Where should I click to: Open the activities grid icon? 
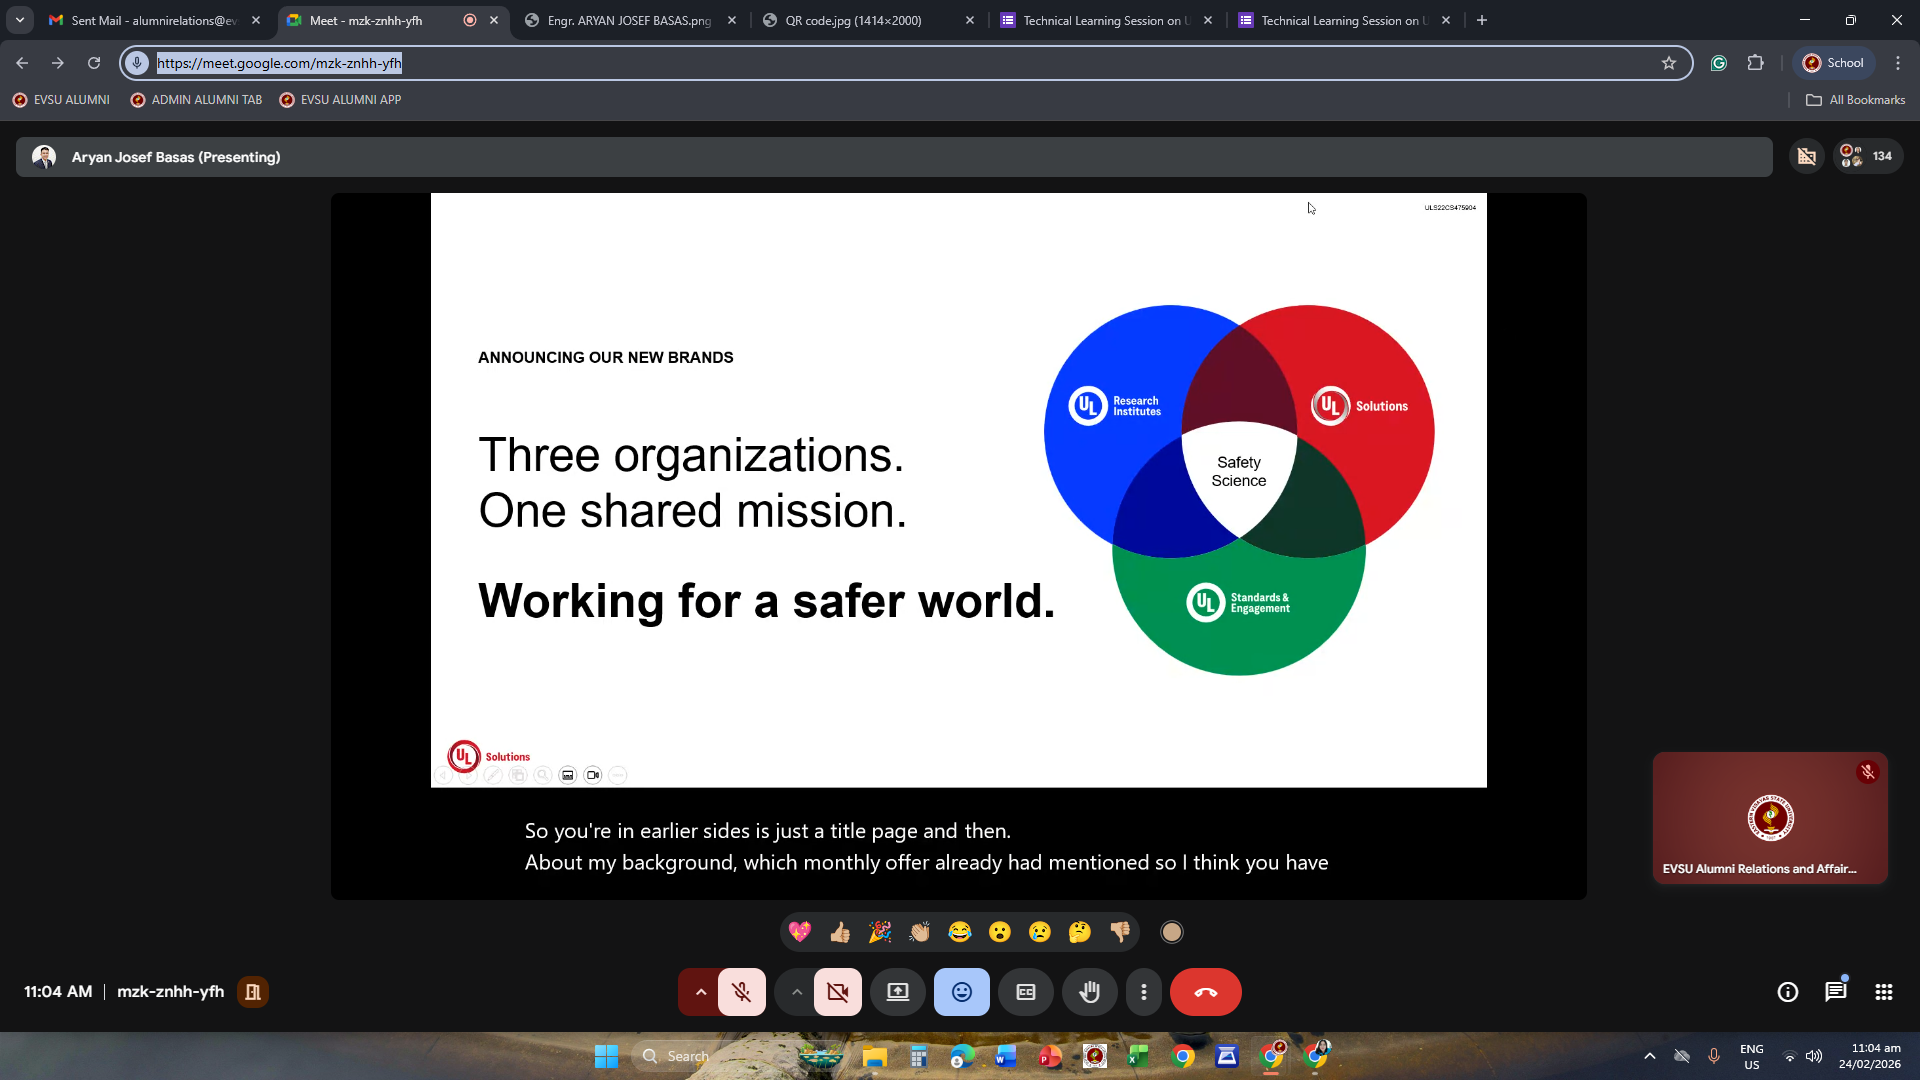click(1883, 992)
